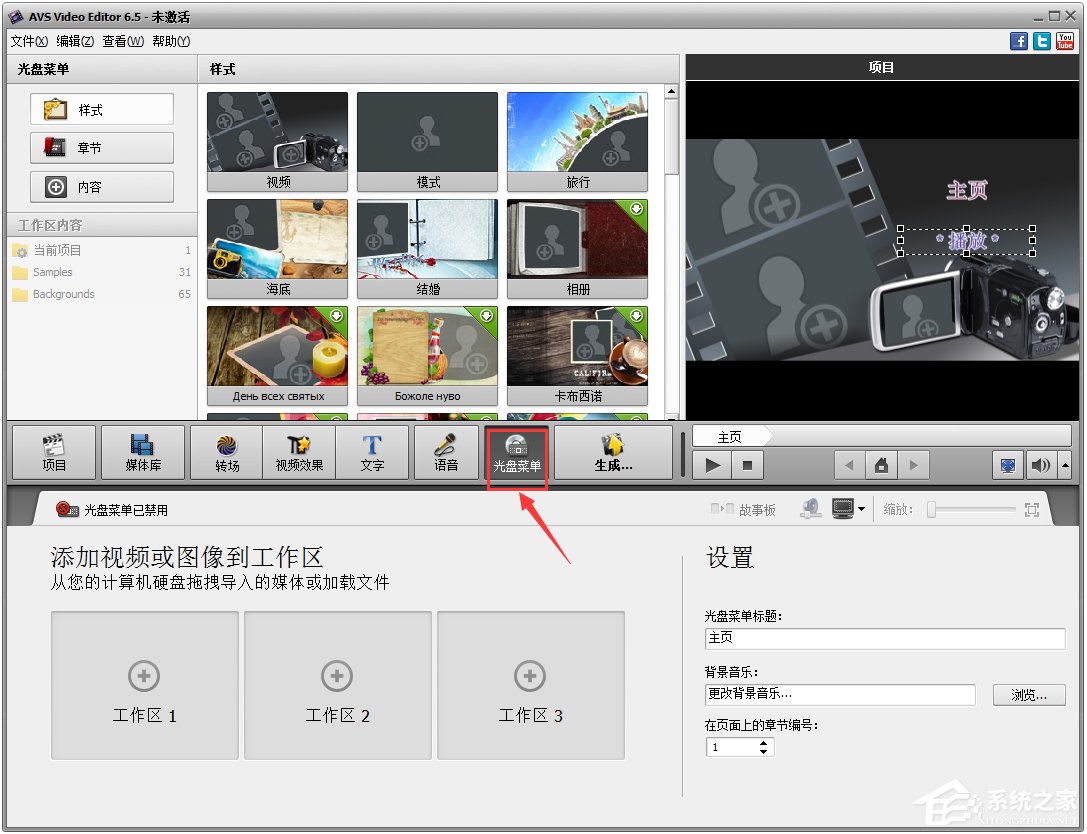Decrease chapter number with down stepper
The image size is (1087, 834).
tap(763, 751)
